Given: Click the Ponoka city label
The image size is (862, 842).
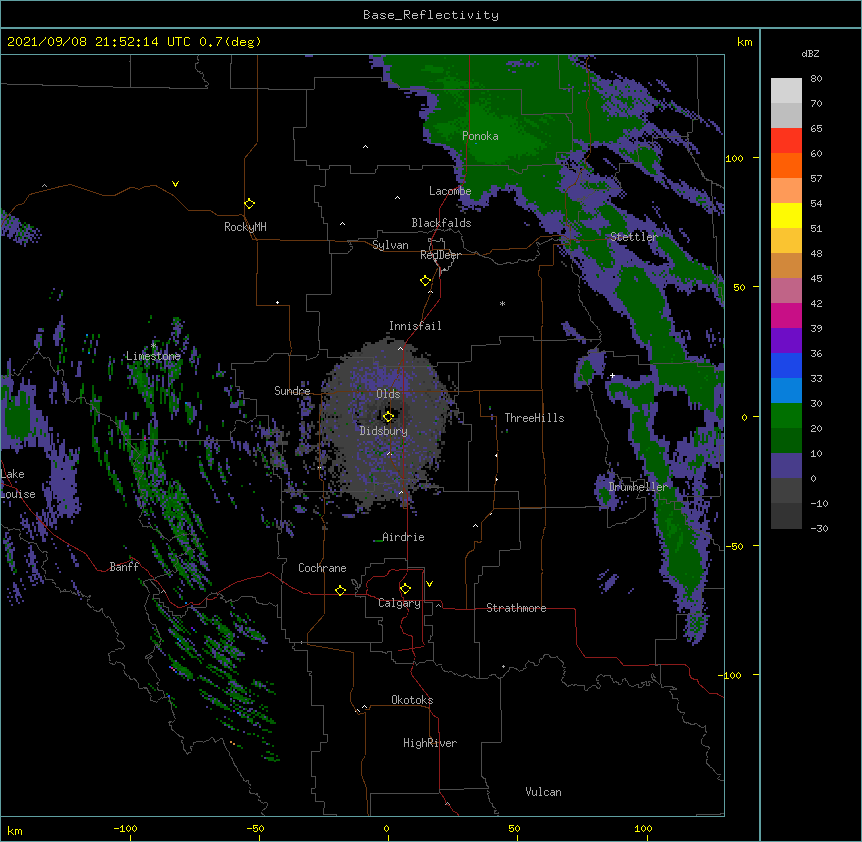Looking at the screenshot, I should click(480, 136).
